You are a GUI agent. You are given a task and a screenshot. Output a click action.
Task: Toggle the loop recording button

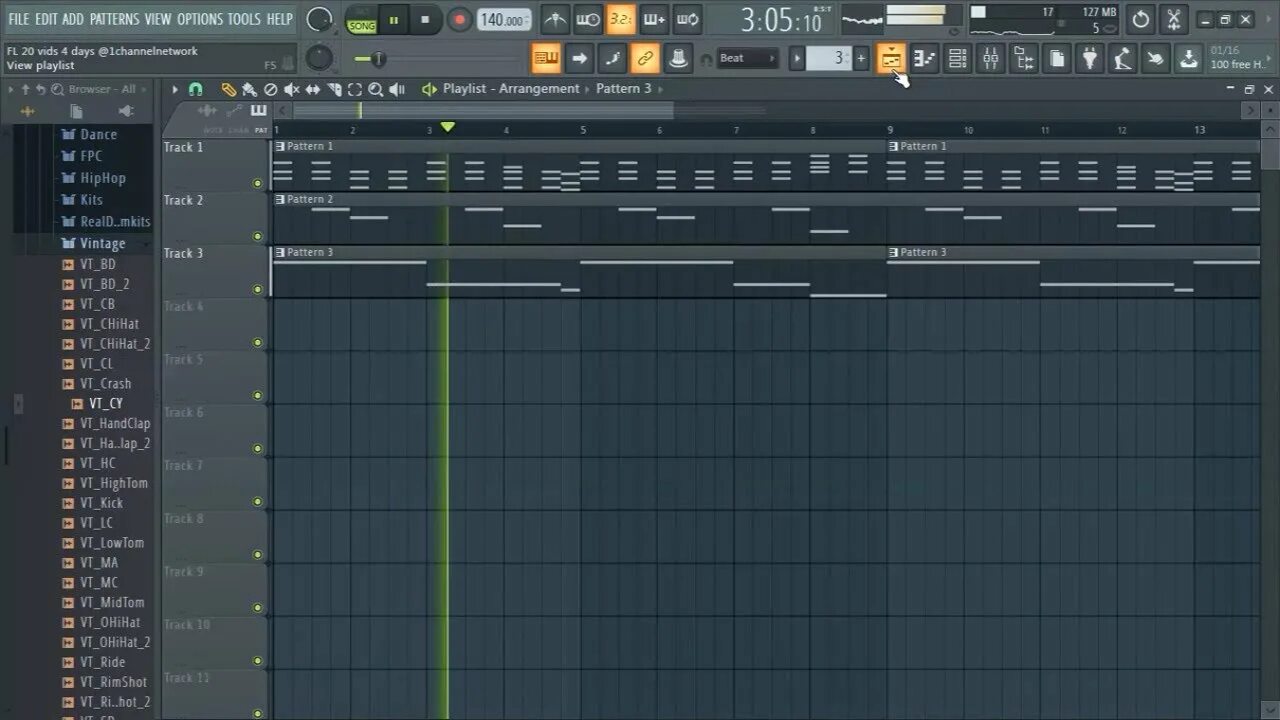[x=687, y=19]
